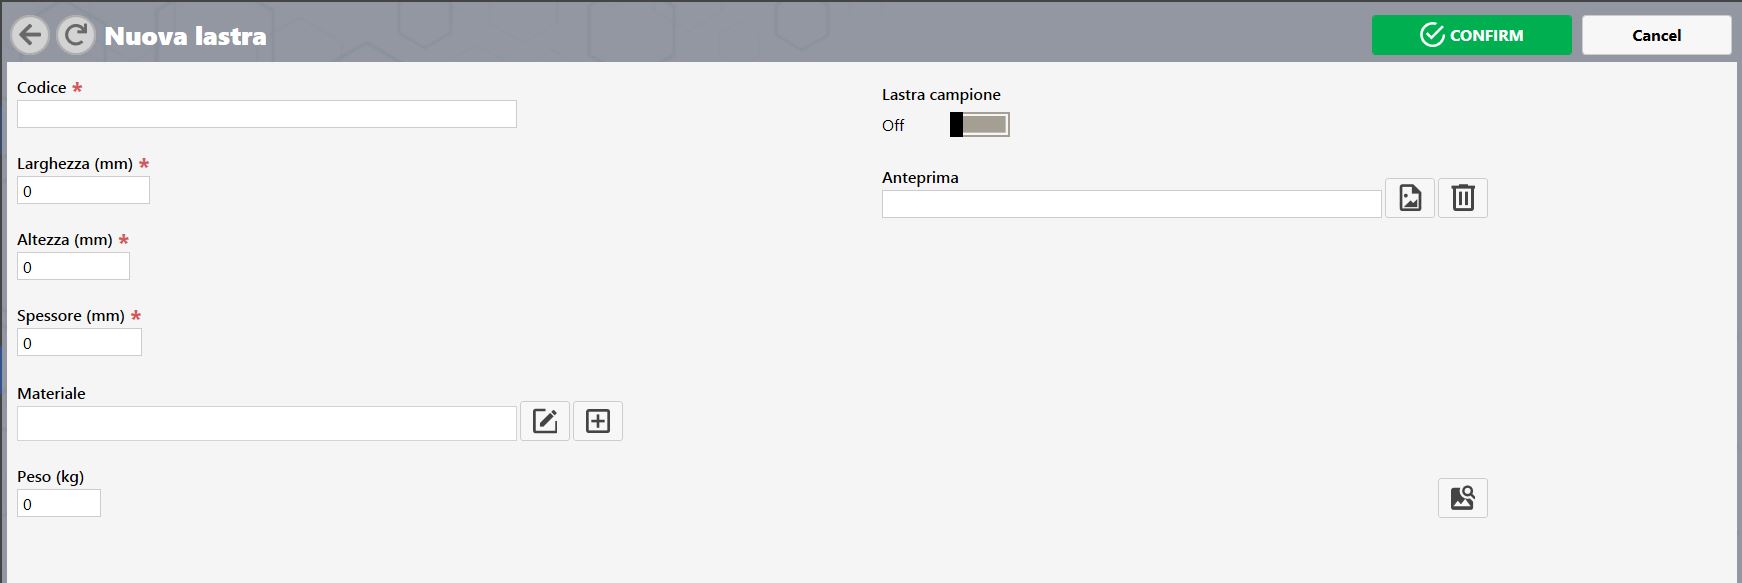Open the image search icon
The image size is (1742, 583).
click(1463, 498)
